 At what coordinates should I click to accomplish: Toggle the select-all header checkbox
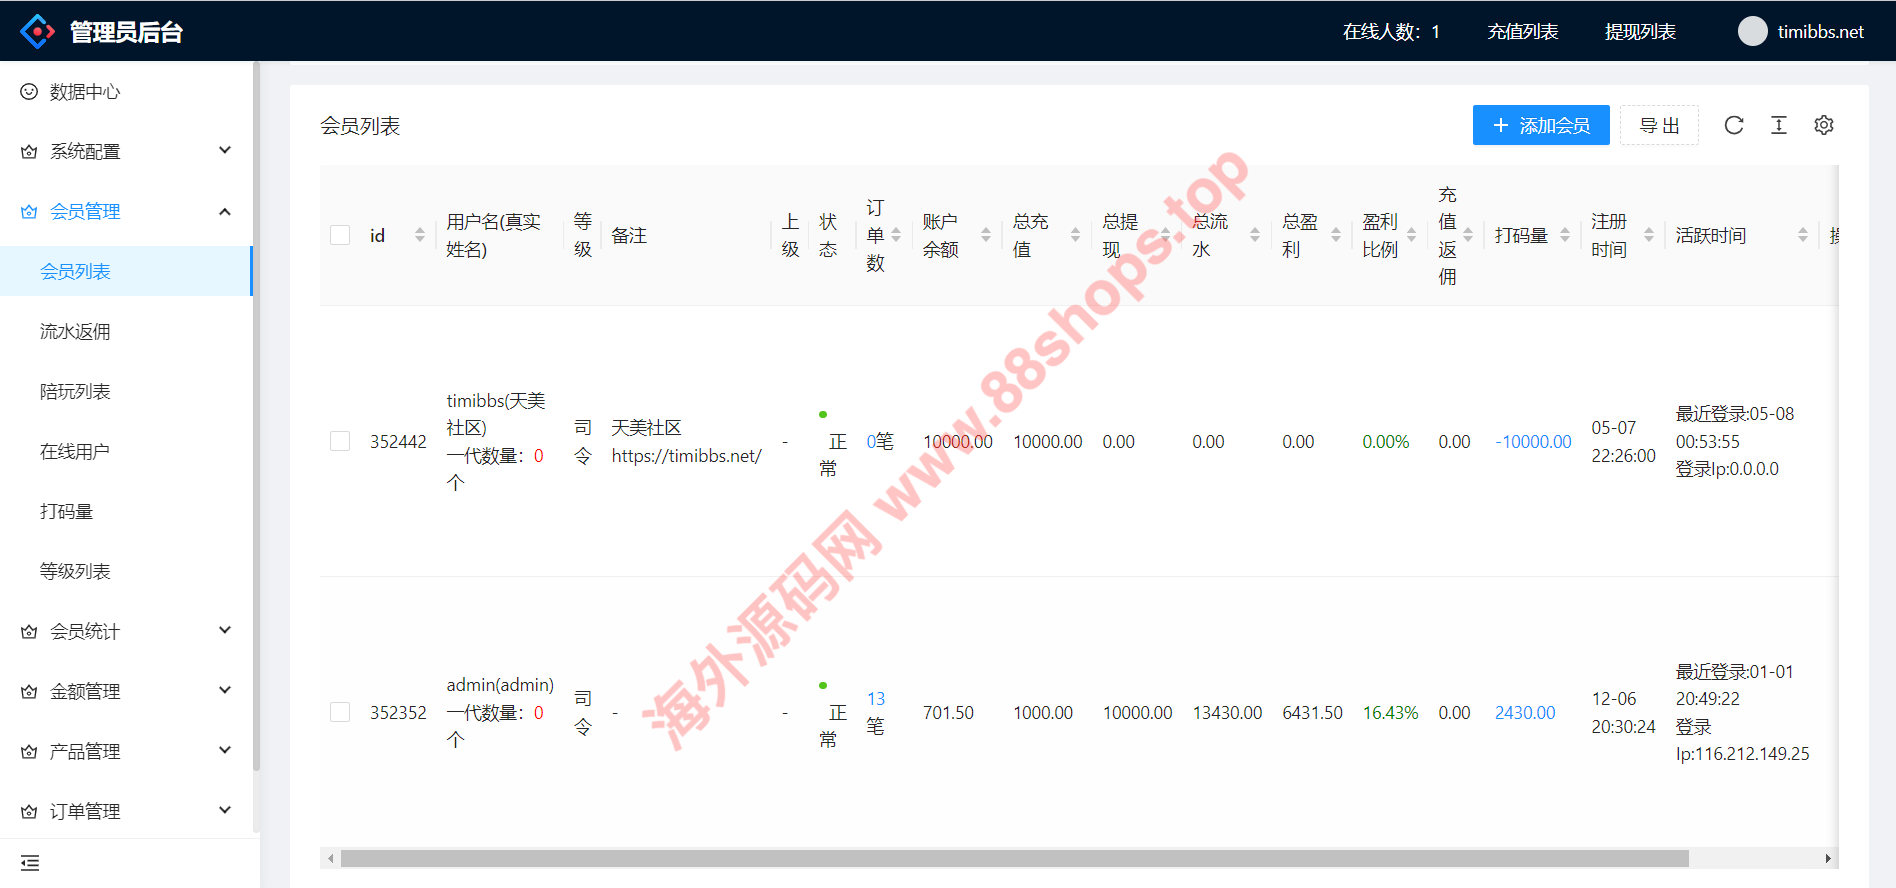pos(340,235)
